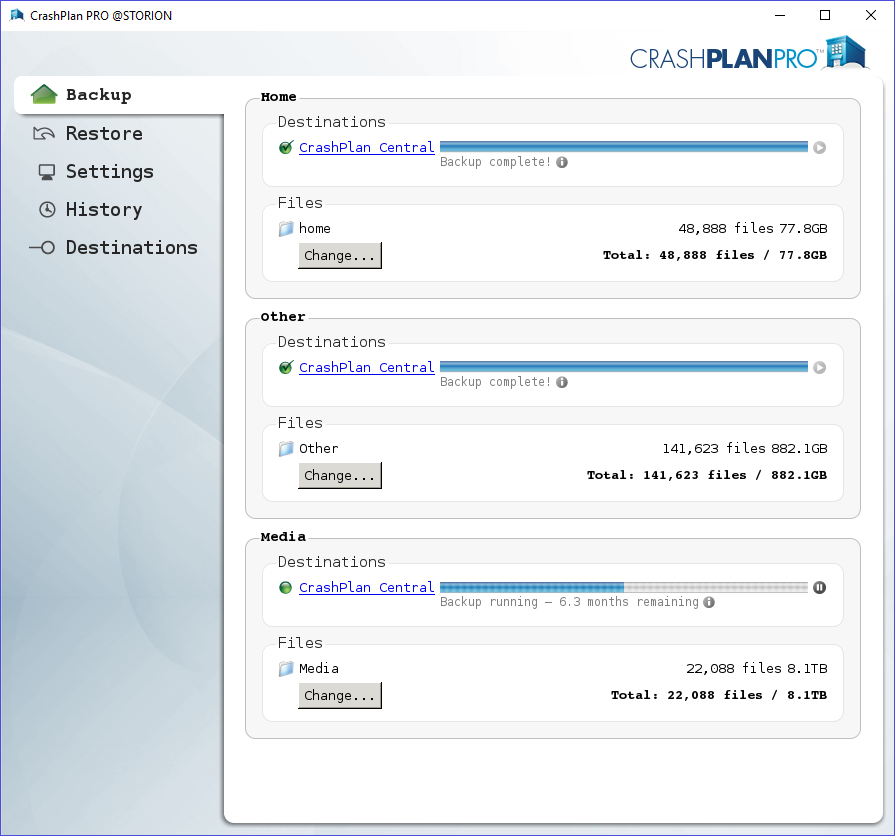Open CrashPlan Central link in Media set
The height and width of the screenshot is (836, 895).
tap(366, 587)
